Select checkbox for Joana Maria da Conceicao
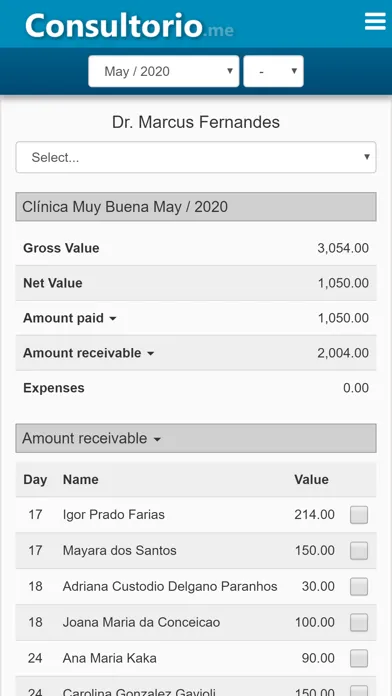This screenshot has height=696, width=392. 359,622
